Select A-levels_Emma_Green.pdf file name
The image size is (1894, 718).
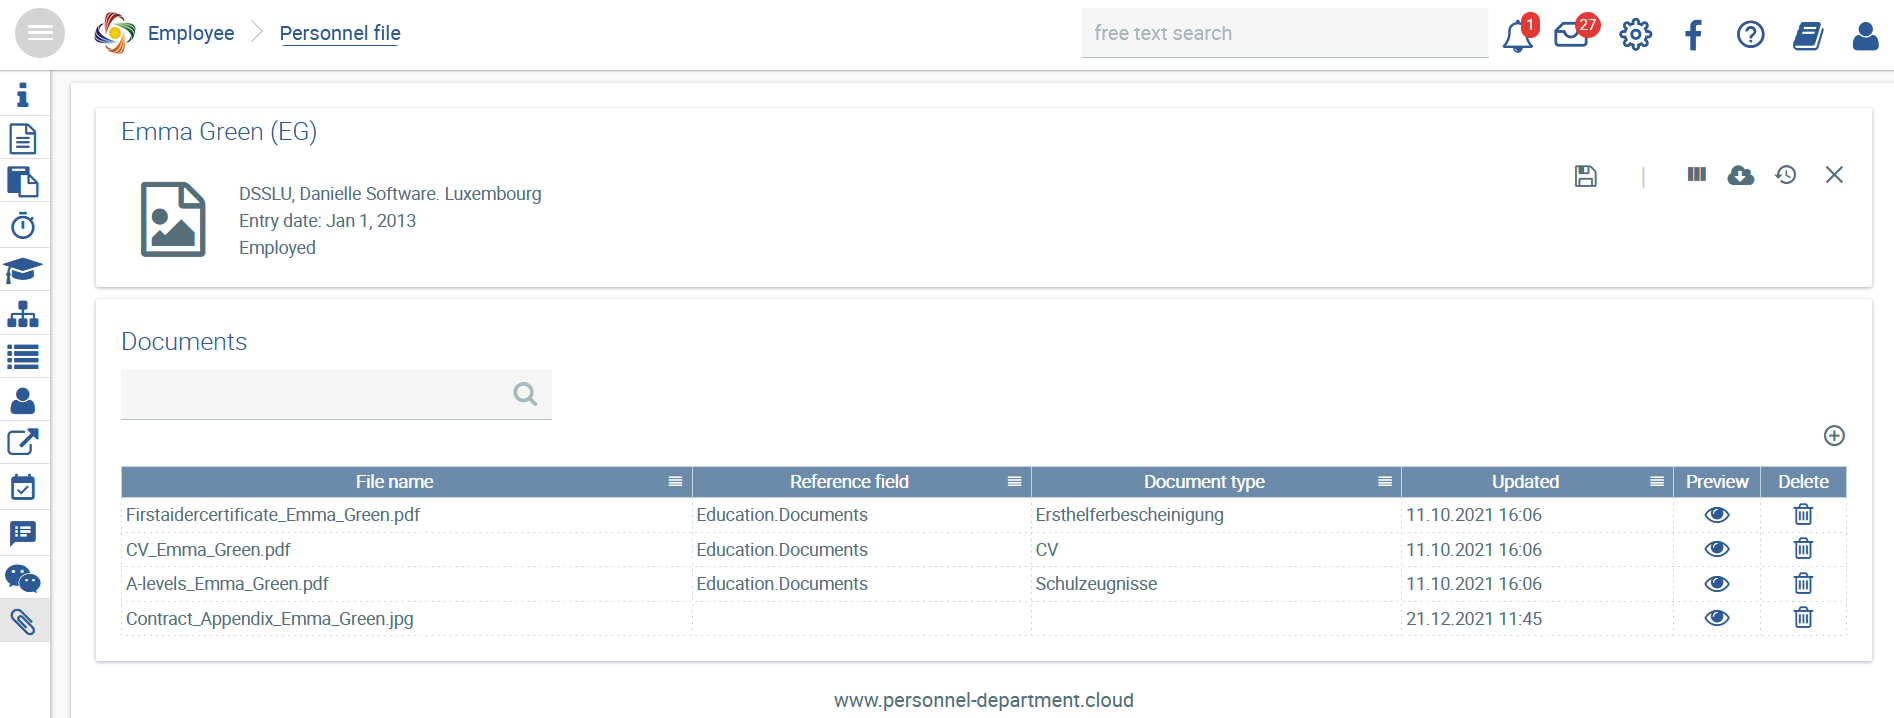[x=227, y=584]
